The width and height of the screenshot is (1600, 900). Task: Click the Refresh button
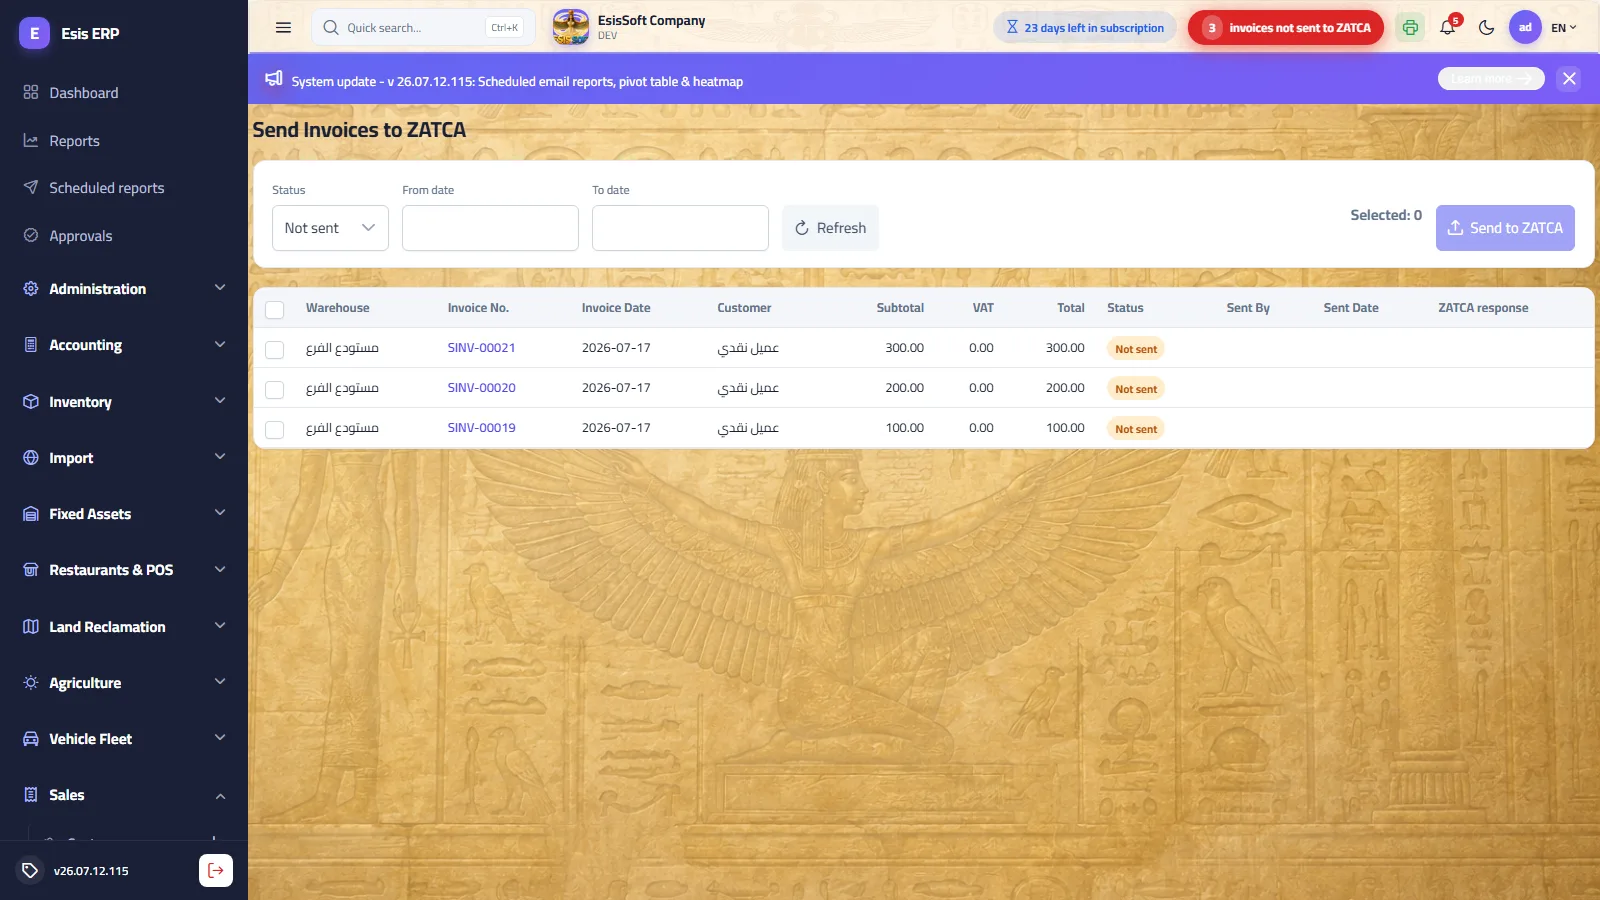coord(830,228)
